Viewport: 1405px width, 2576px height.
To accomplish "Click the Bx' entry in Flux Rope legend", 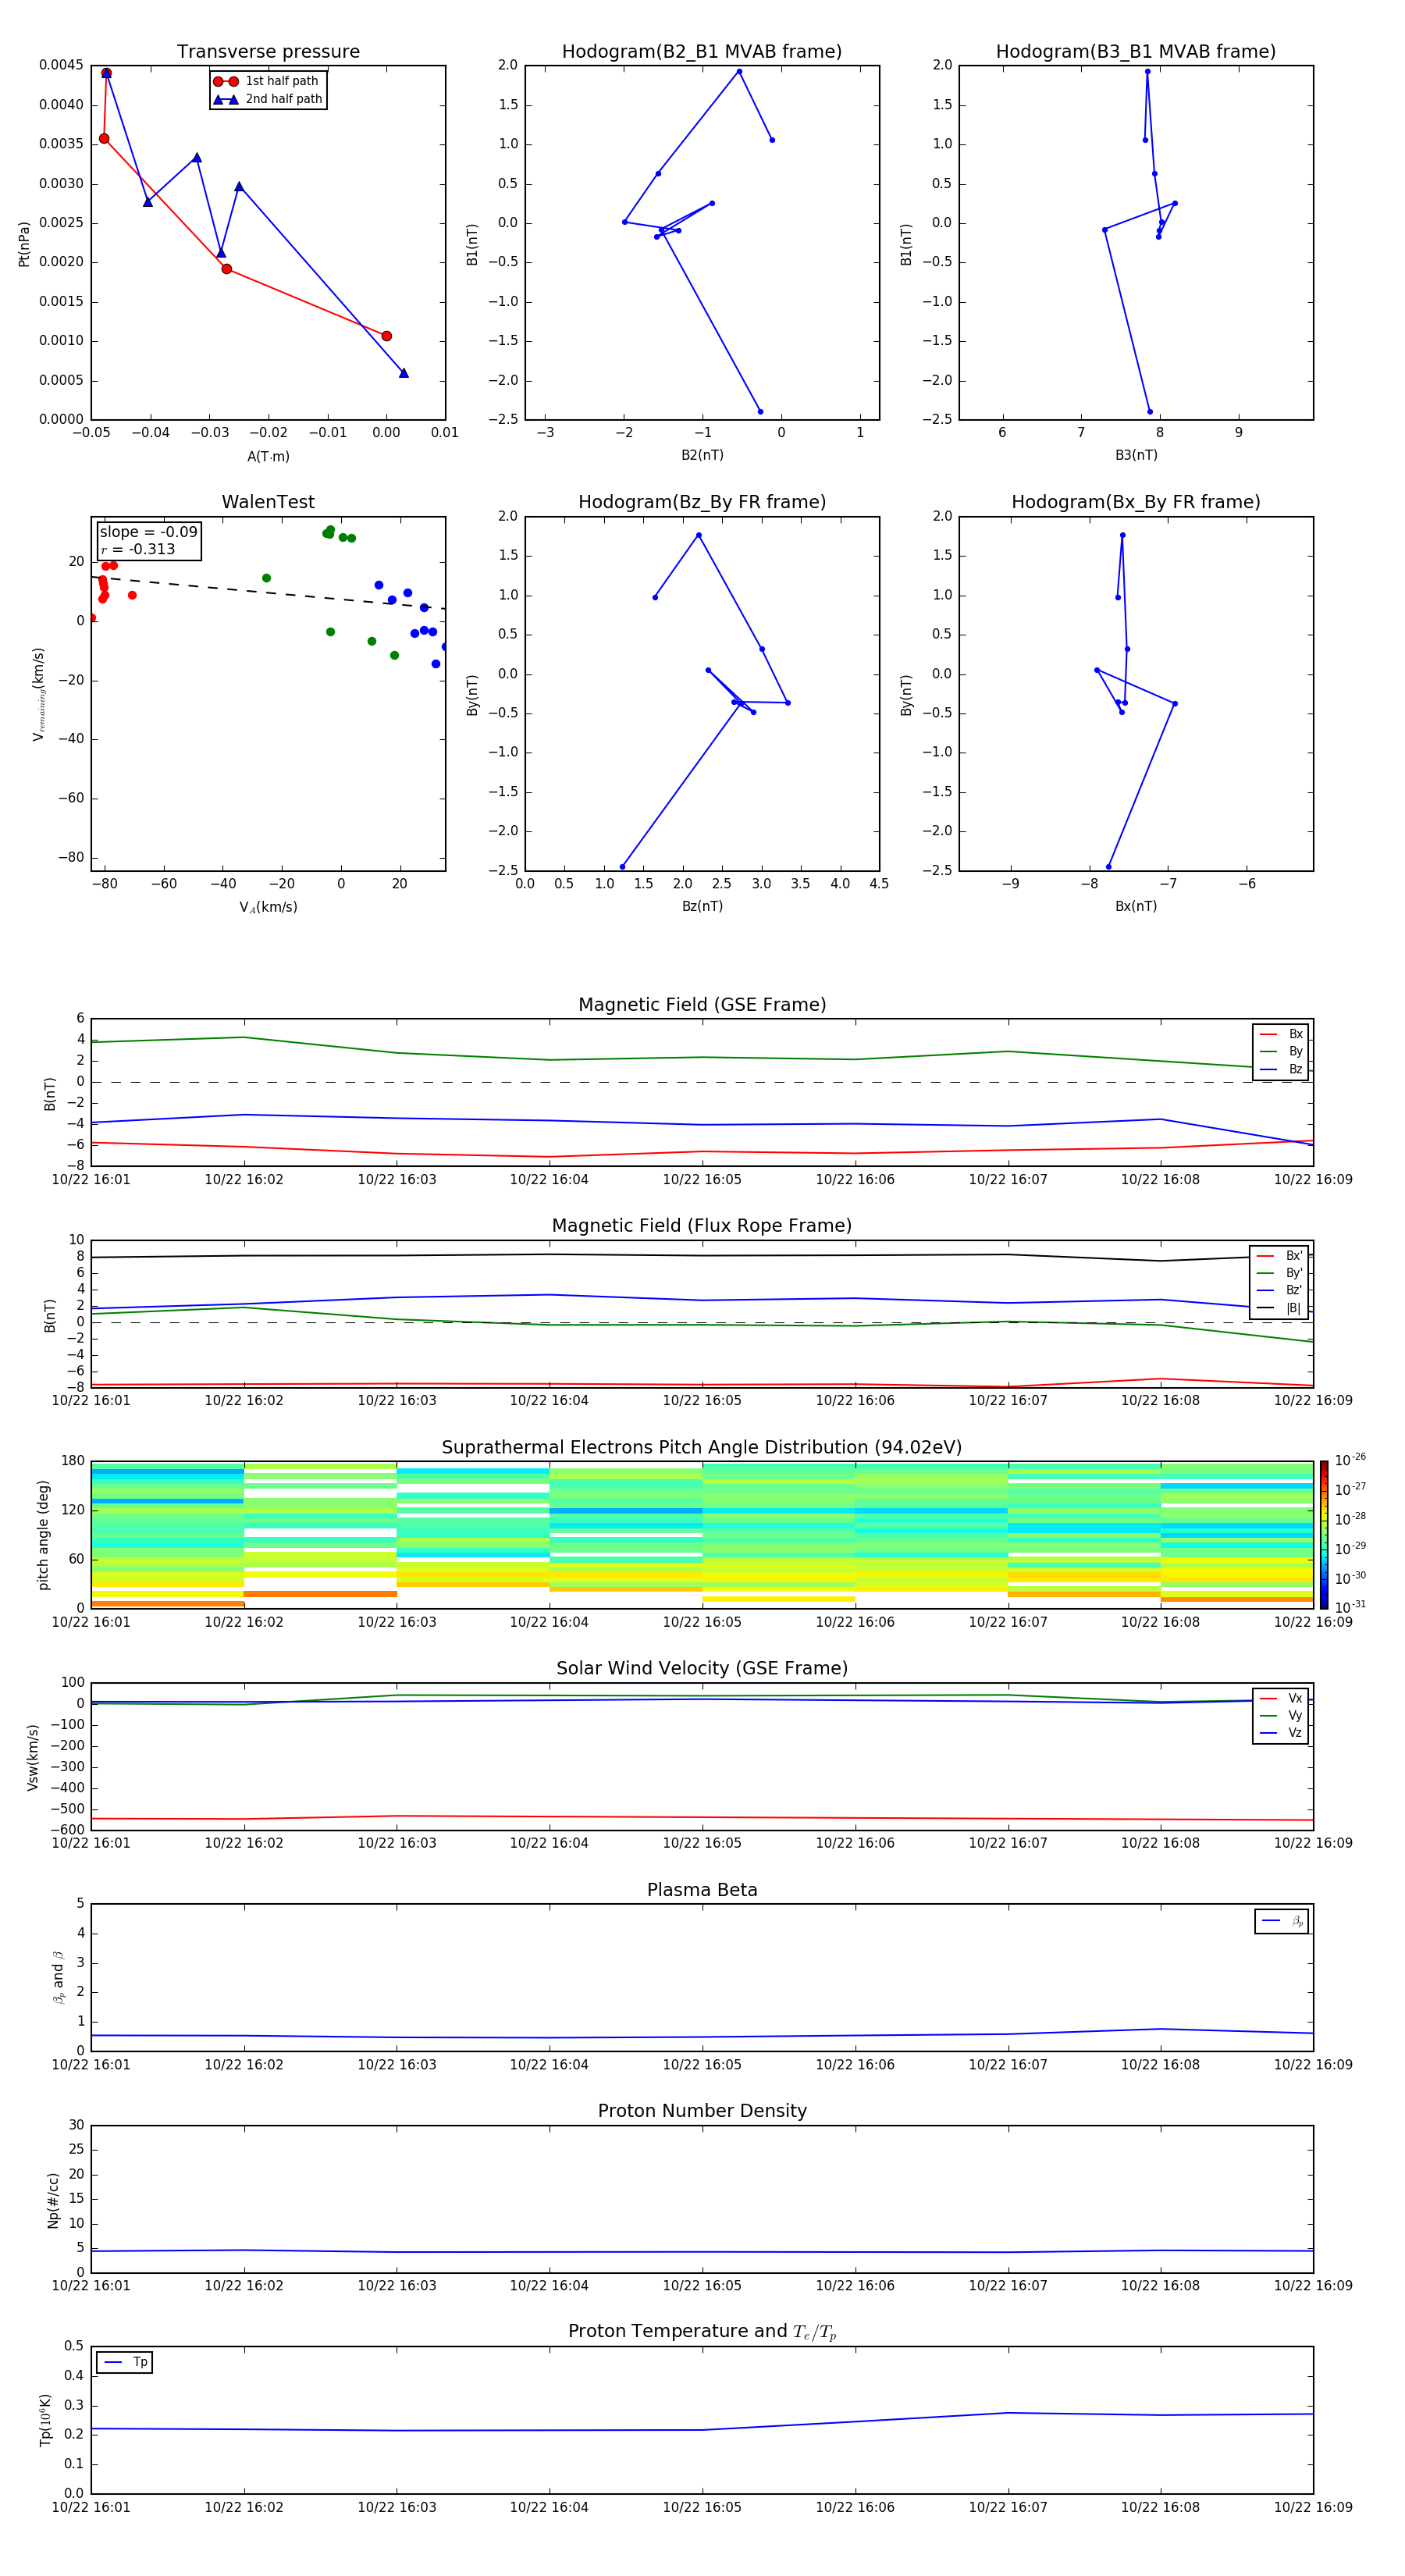I will [1279, 1256].
